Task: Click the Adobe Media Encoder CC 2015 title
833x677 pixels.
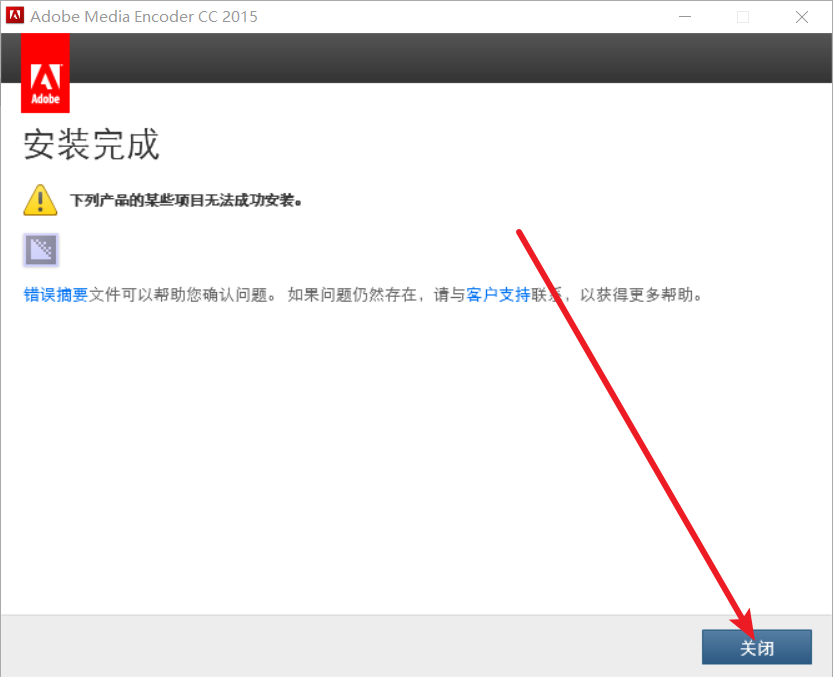Action: (144, 16)
